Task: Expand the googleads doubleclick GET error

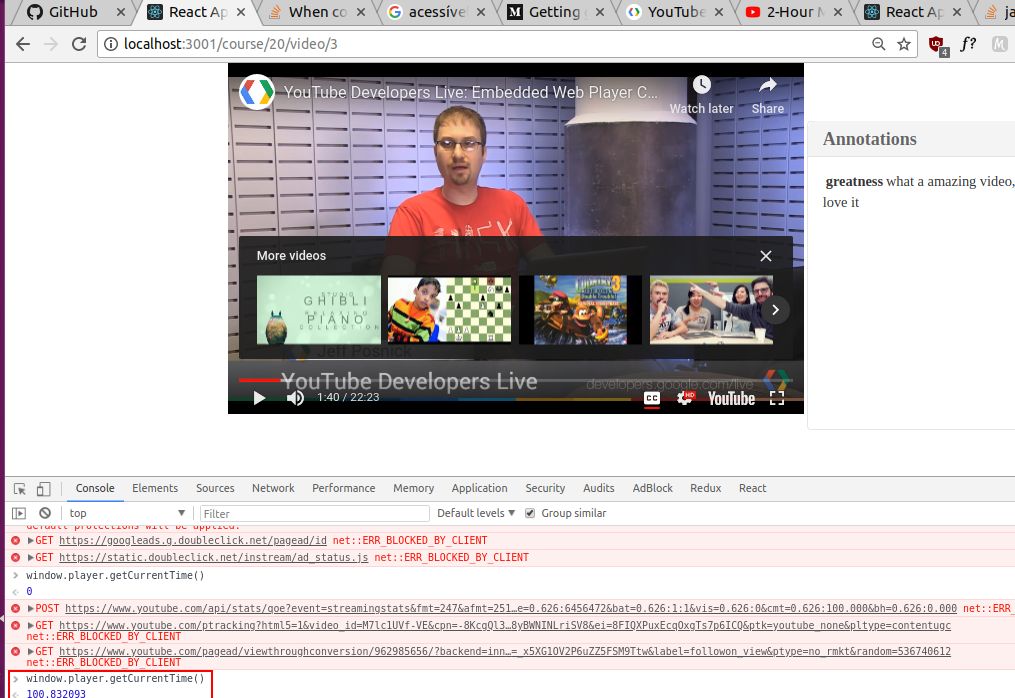Action: point(30,540)
